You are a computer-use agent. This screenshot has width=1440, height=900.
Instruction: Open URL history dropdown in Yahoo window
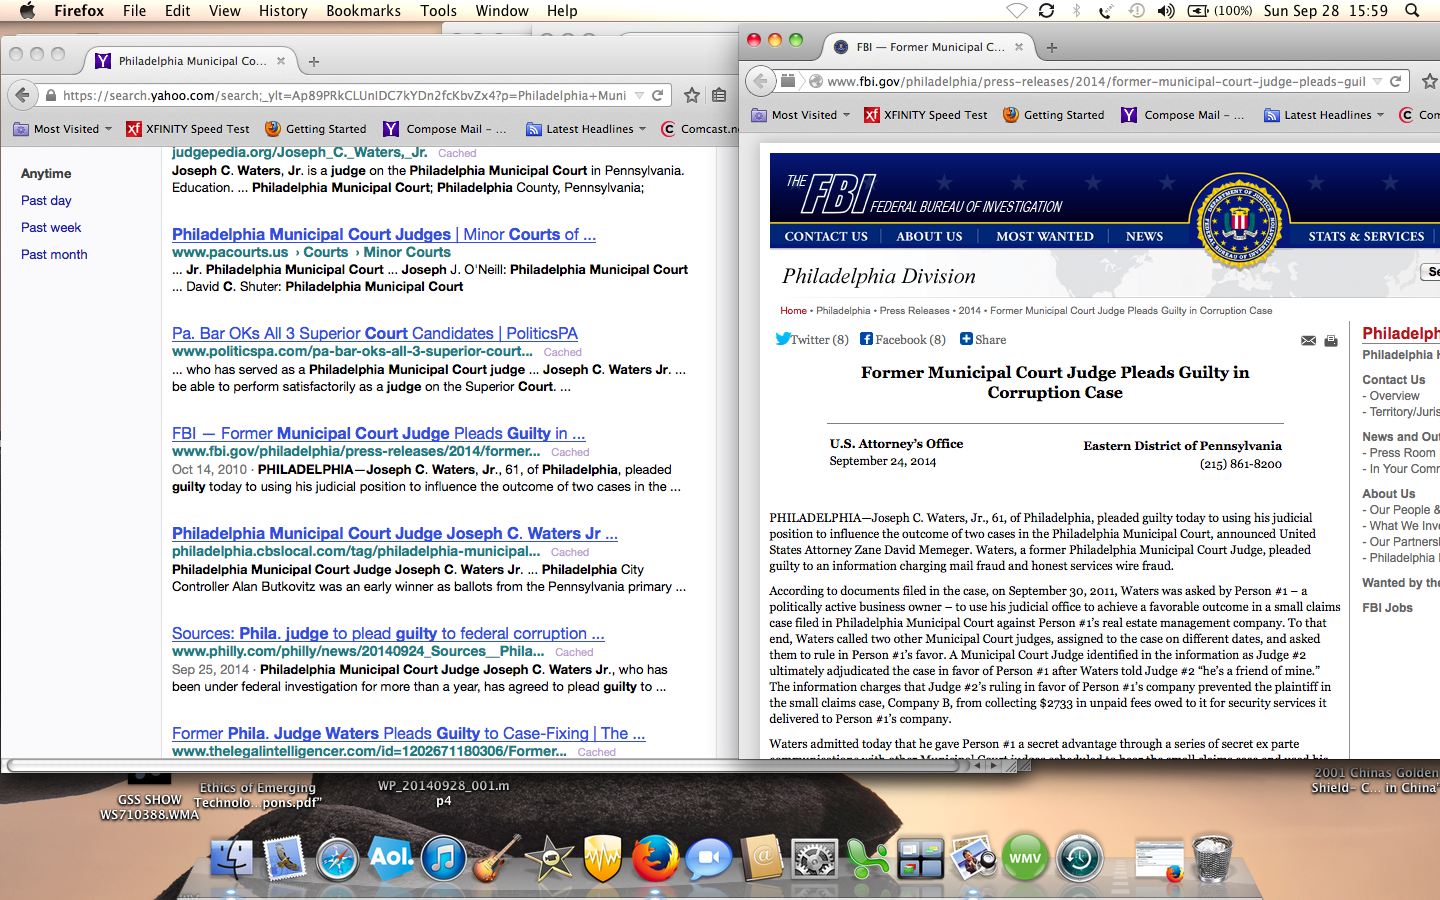pos(639,95)
